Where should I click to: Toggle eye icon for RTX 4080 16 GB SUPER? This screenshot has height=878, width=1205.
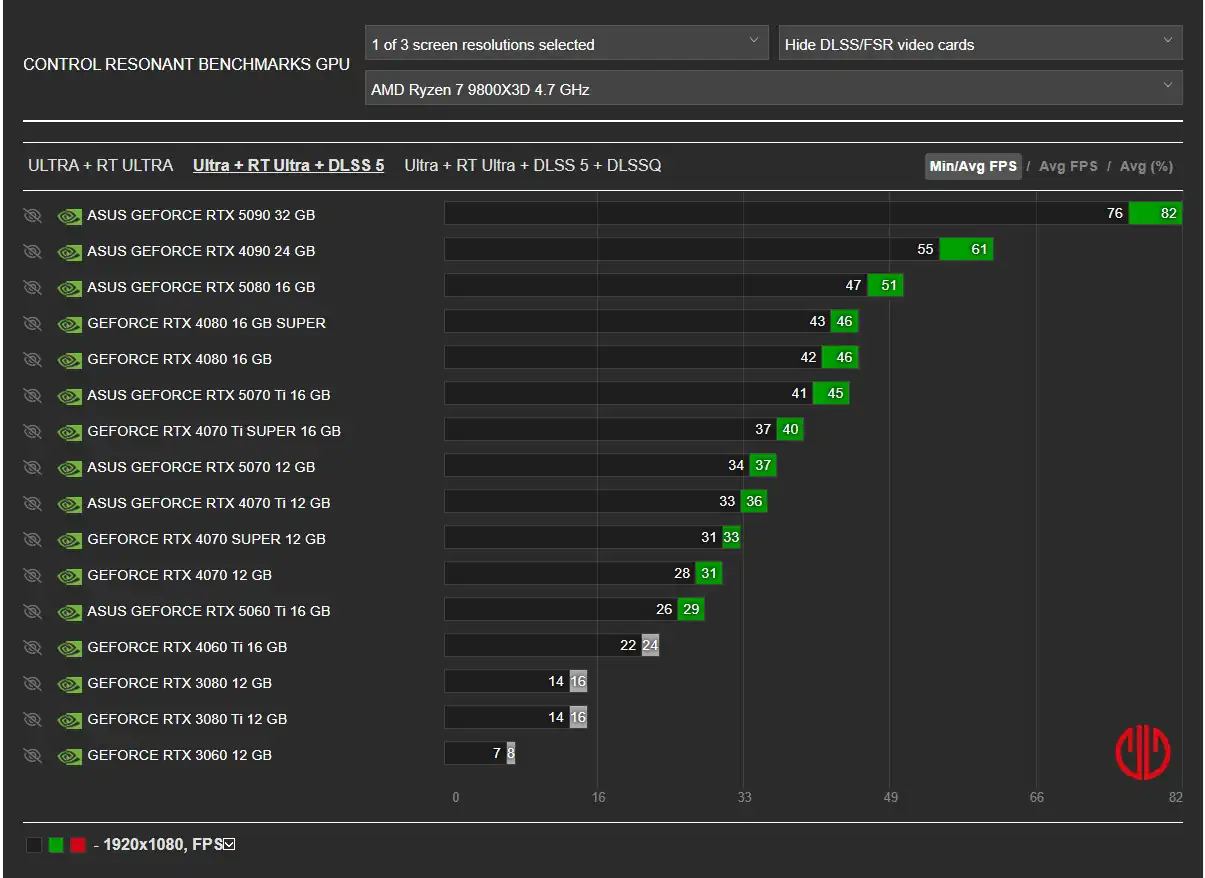32,323
